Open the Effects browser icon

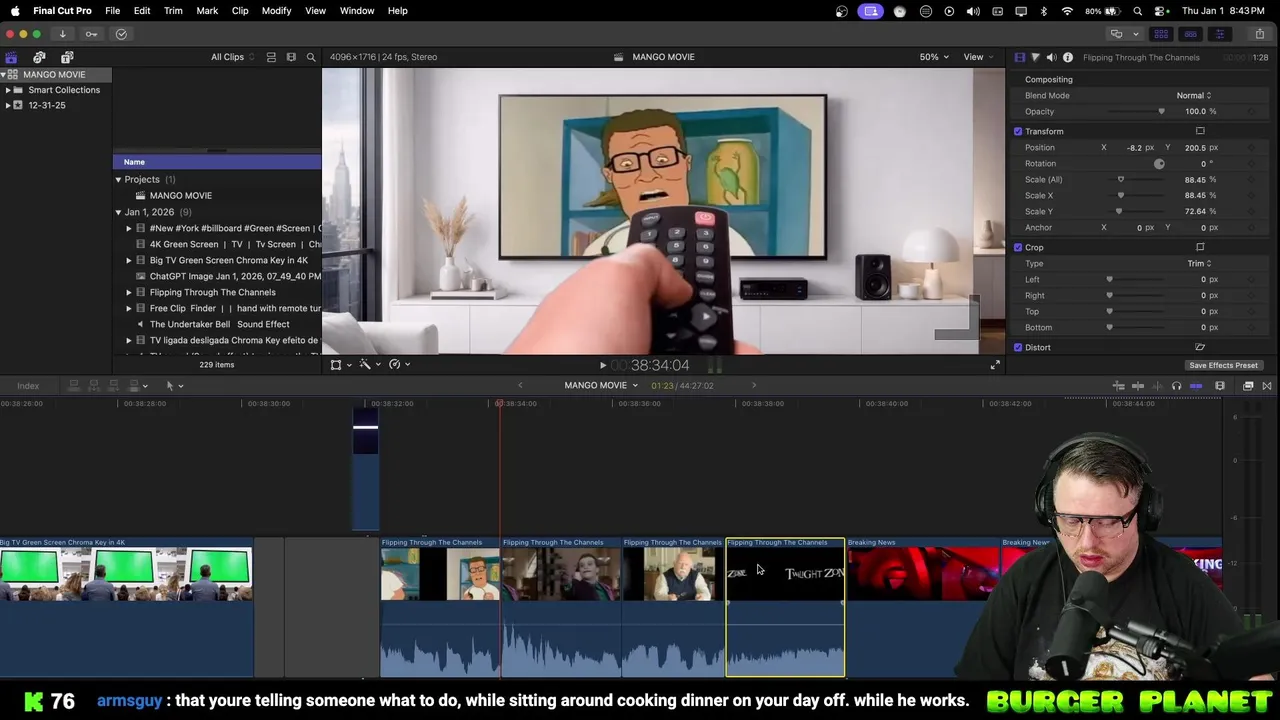click(x=1248, y=386)
